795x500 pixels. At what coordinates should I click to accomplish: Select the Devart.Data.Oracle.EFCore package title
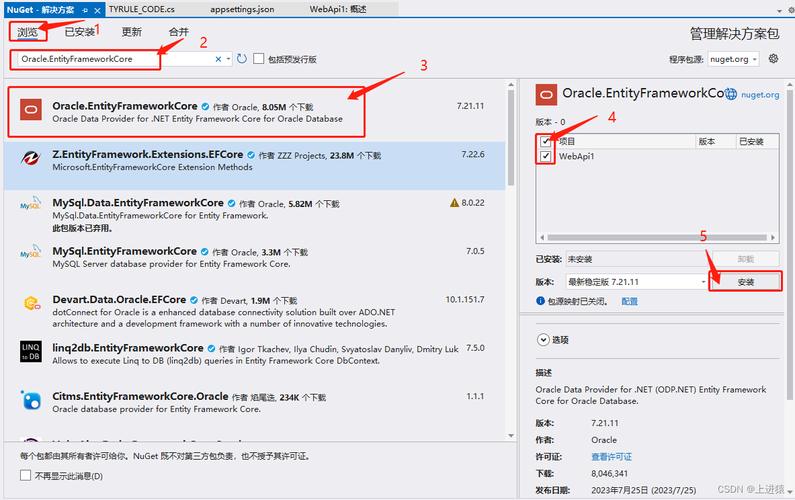(119, 299)
